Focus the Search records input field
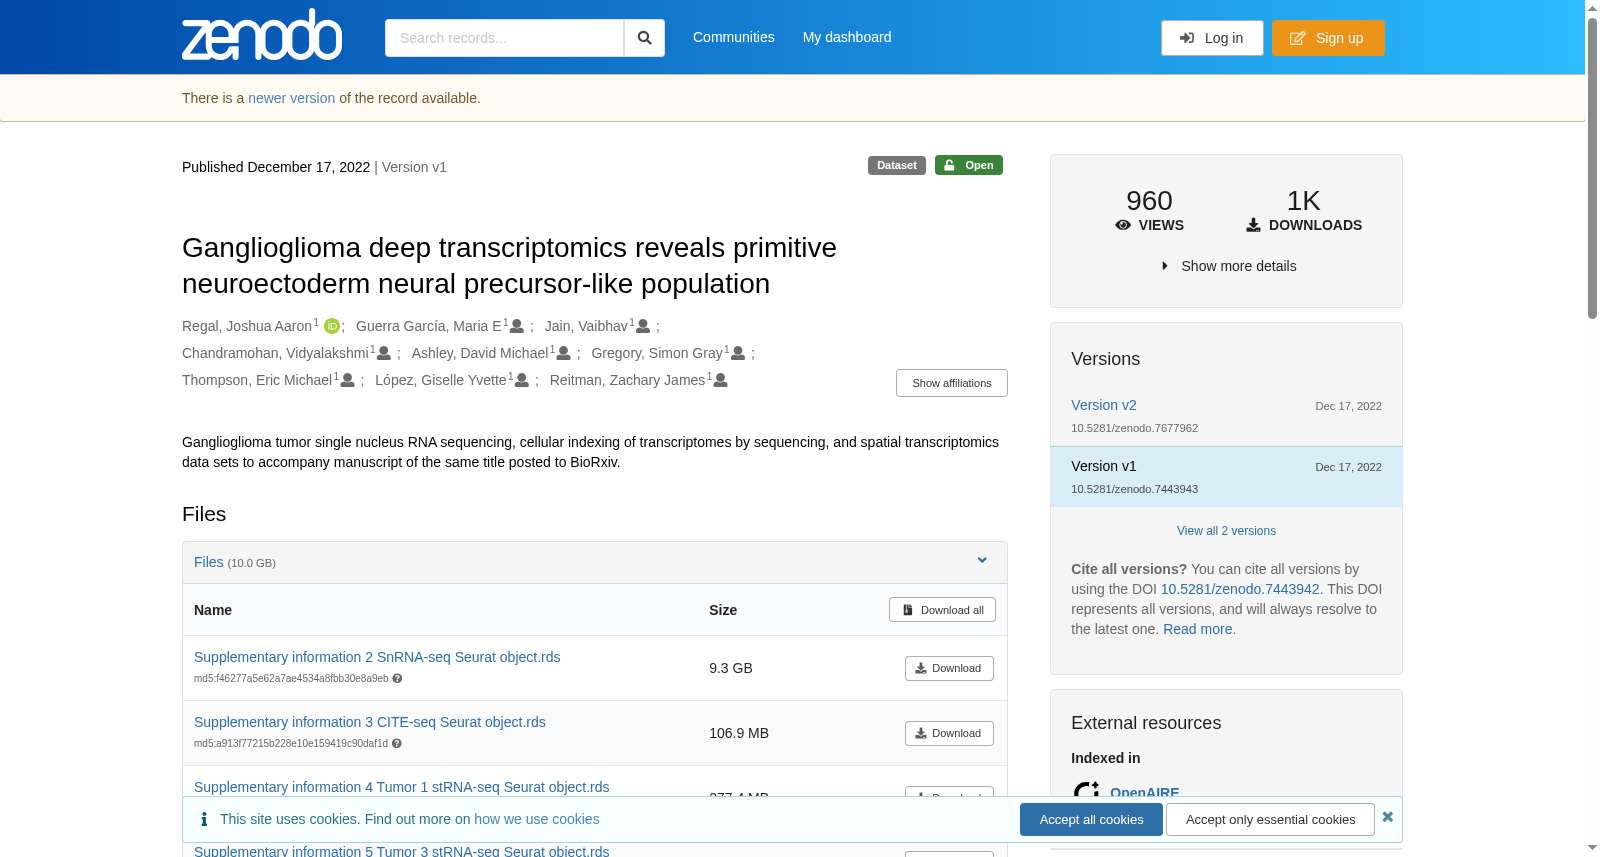Viewport: 1600px width, 857px height. pyautogui.click(x=504, y=38)
